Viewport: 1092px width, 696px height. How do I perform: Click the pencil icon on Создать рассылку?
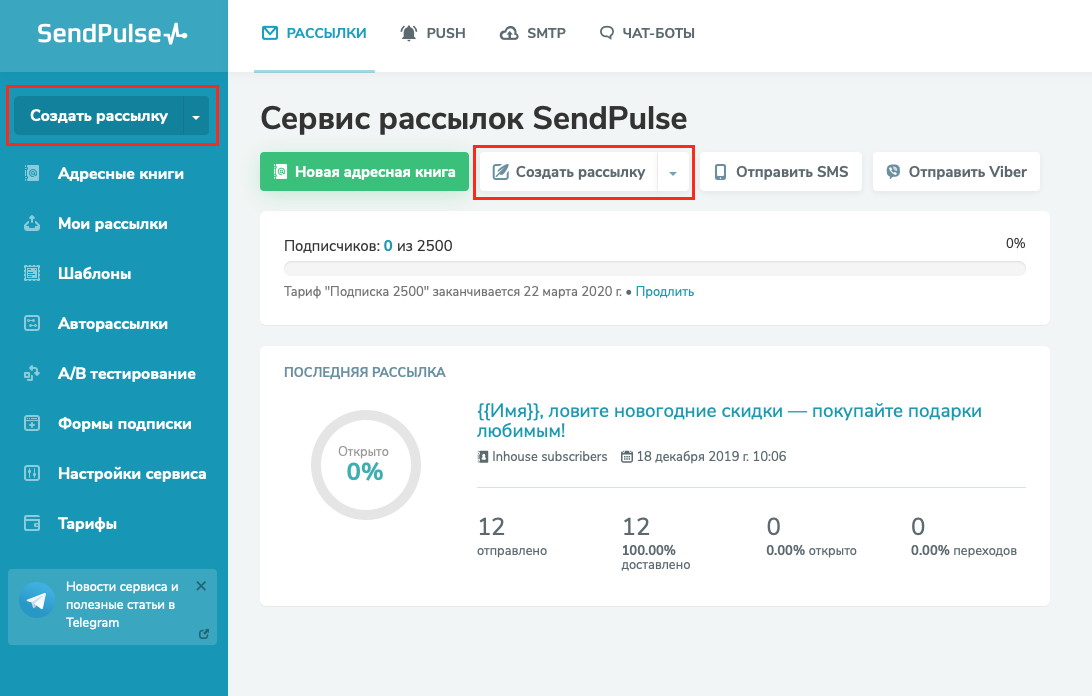click(501, 171)
